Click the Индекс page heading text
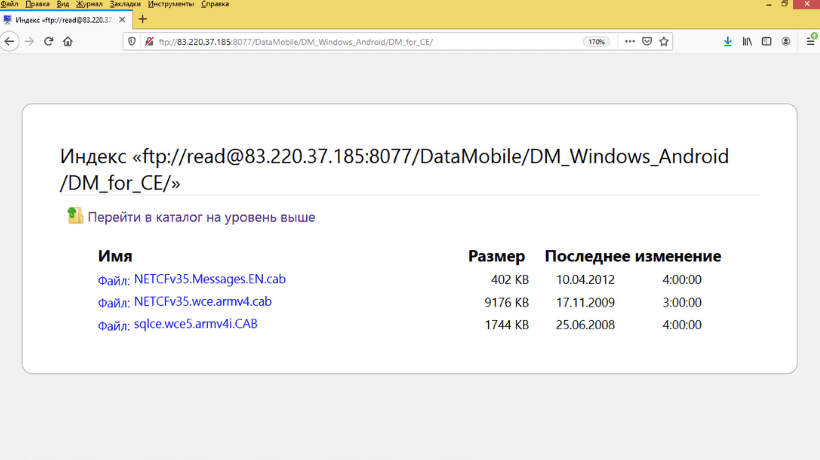820x460 pixels. click(x=394, y=169)
